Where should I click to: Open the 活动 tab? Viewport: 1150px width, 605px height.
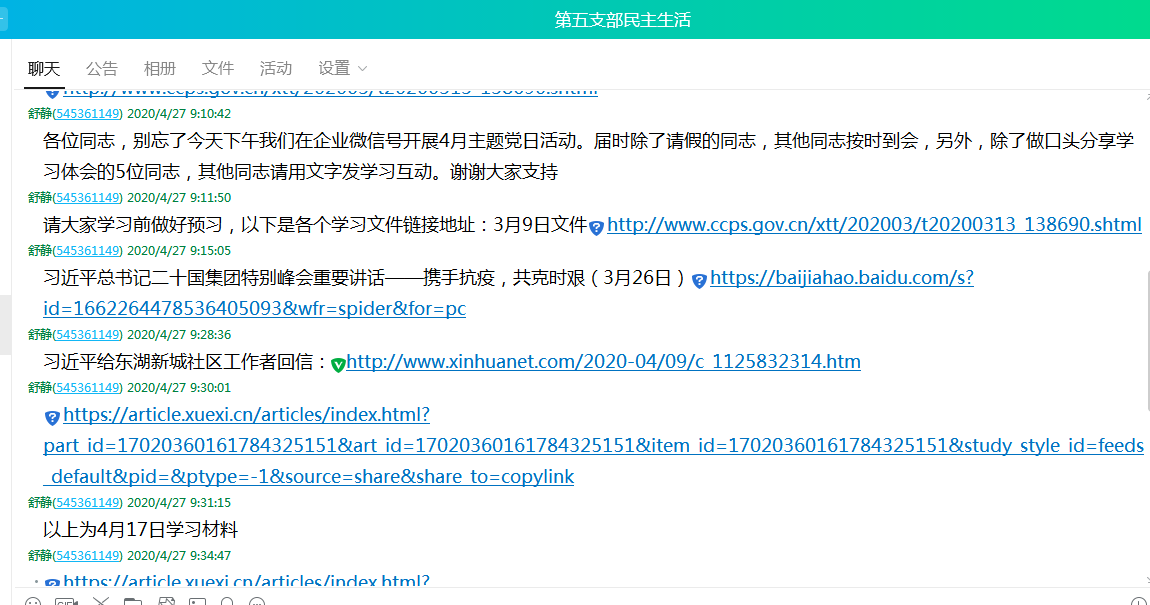pos(276,68)
